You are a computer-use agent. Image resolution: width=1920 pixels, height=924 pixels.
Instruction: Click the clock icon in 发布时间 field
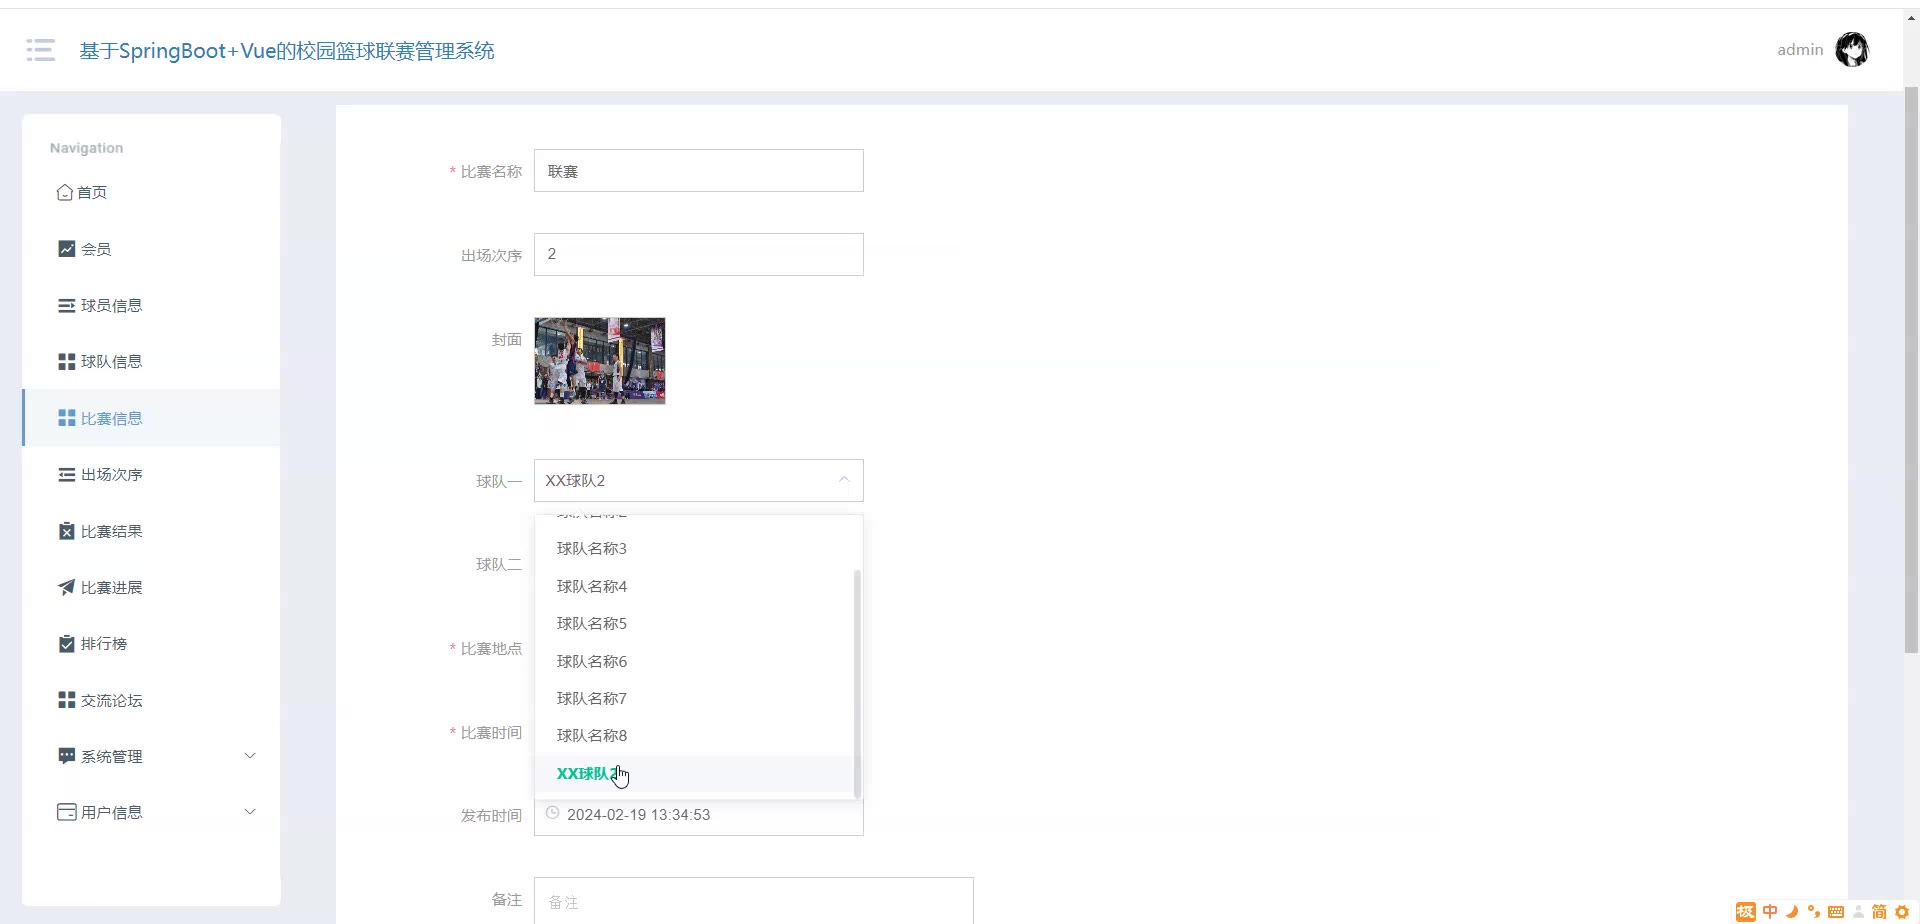click(x=552, y=813)
